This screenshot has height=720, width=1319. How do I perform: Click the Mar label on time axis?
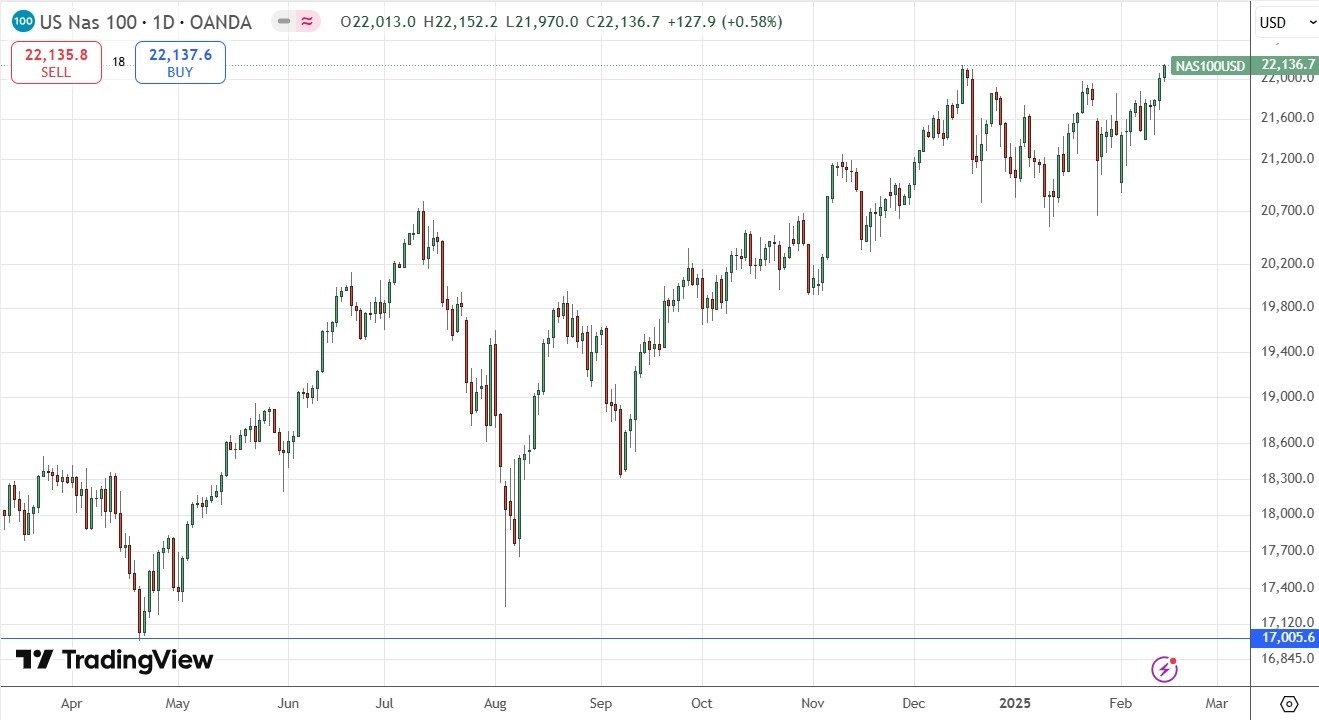(1216, 703)
